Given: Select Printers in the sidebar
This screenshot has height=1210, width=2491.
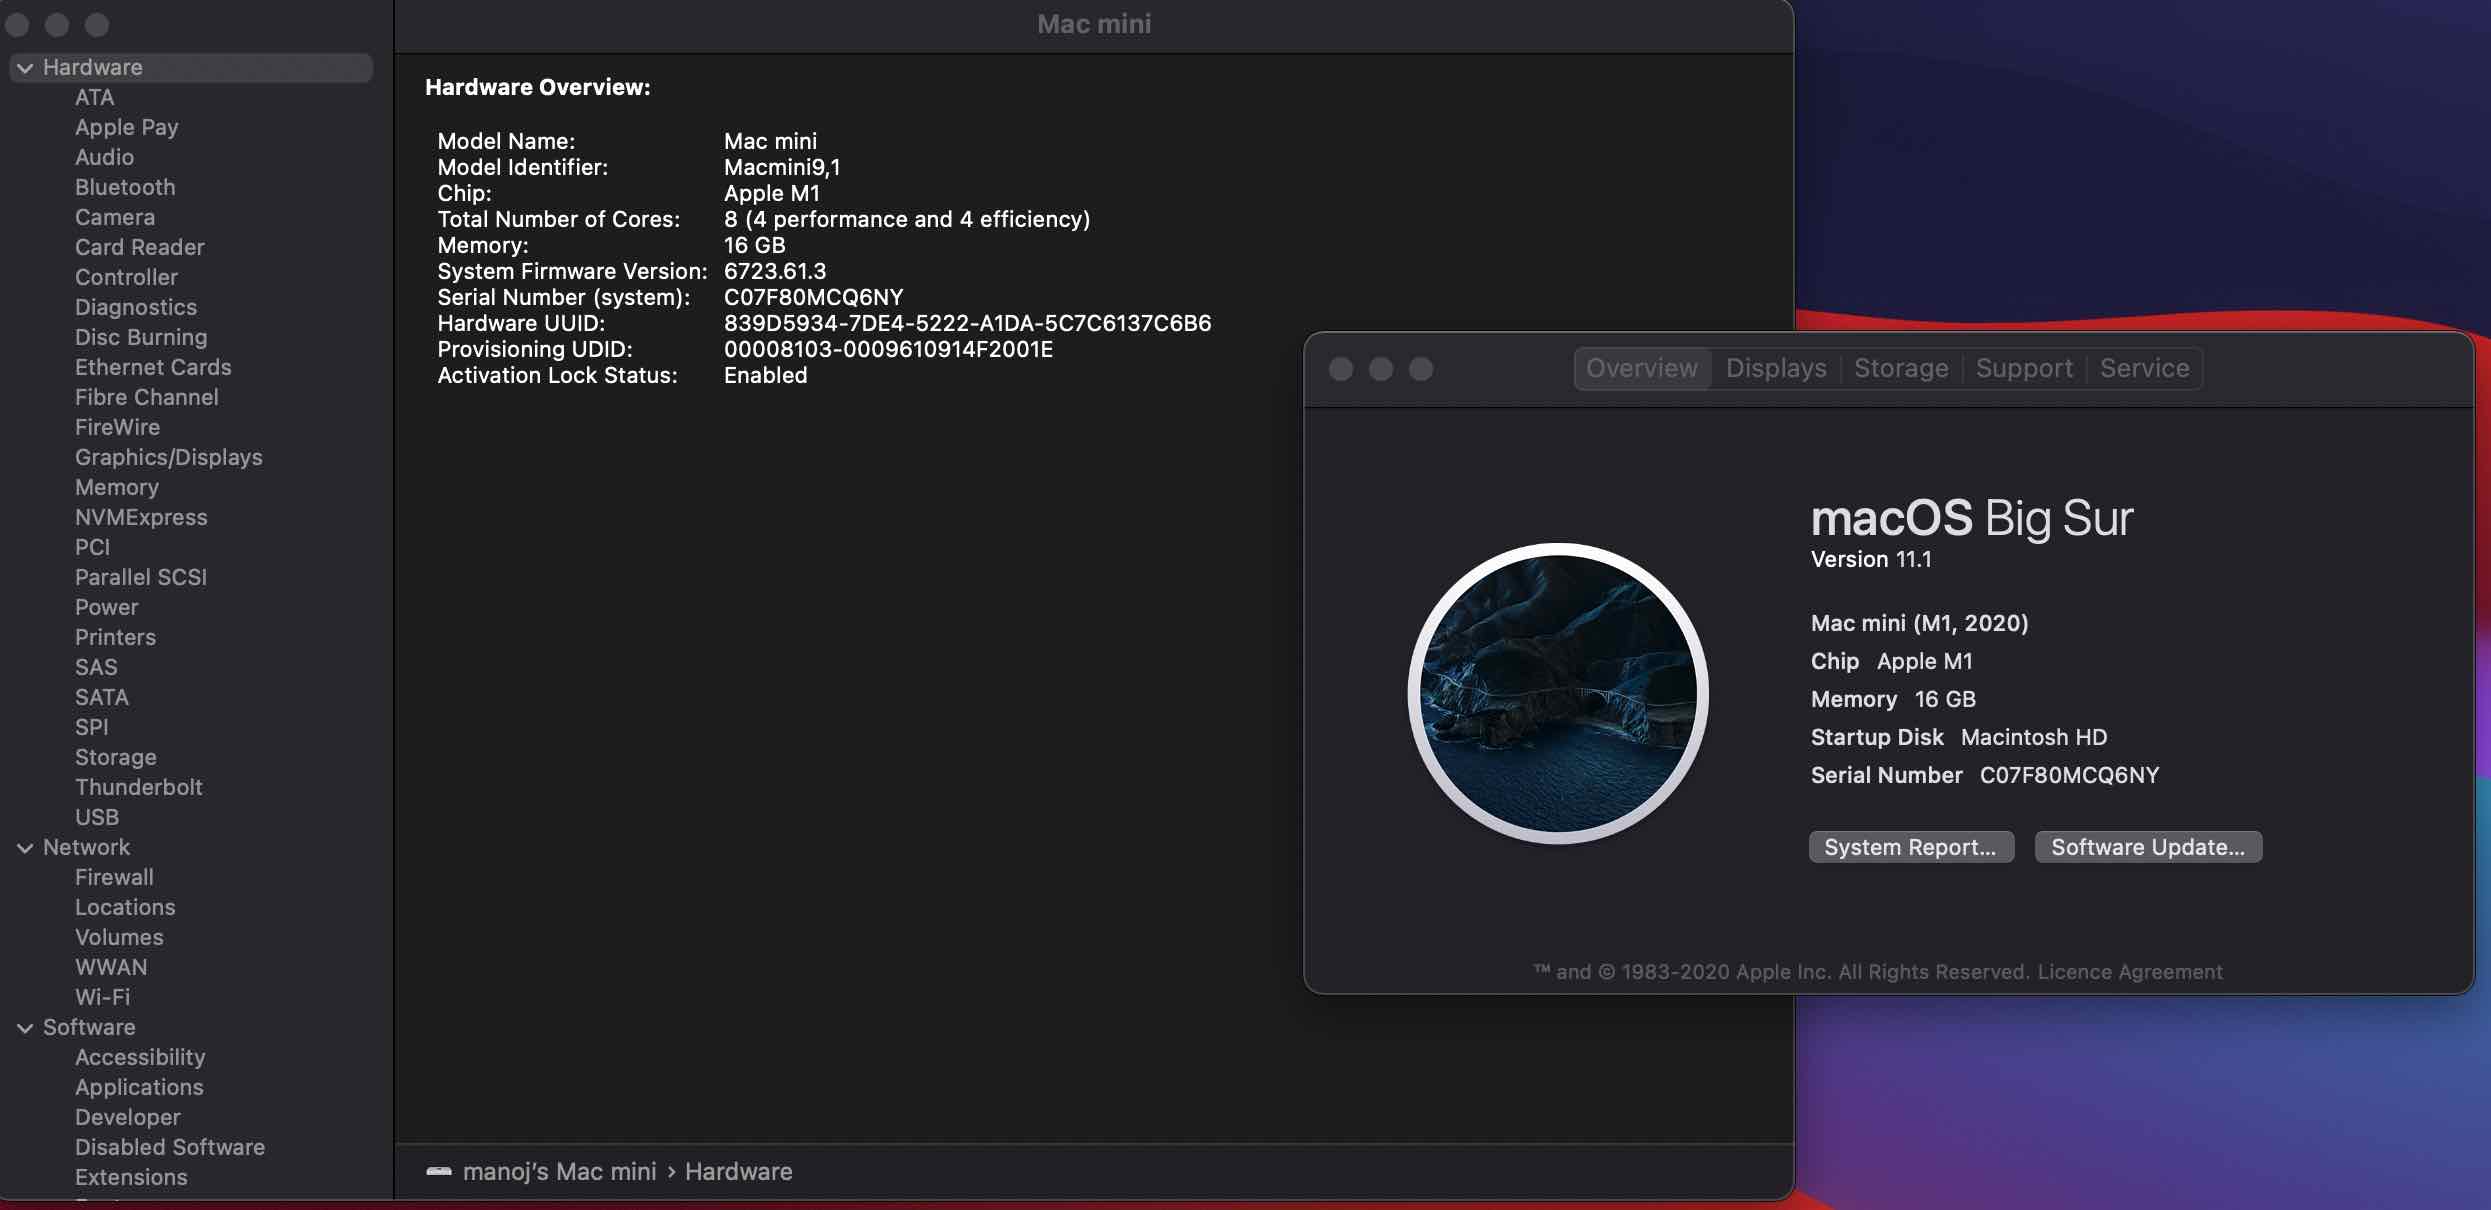Looking at the screenshot, I should pos(115,637).
